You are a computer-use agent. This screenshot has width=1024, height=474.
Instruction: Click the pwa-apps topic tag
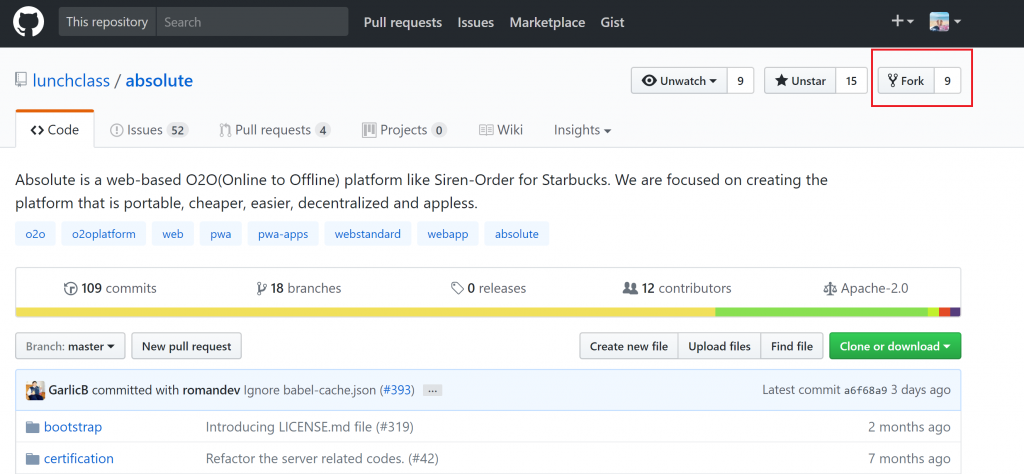(283, 234)
